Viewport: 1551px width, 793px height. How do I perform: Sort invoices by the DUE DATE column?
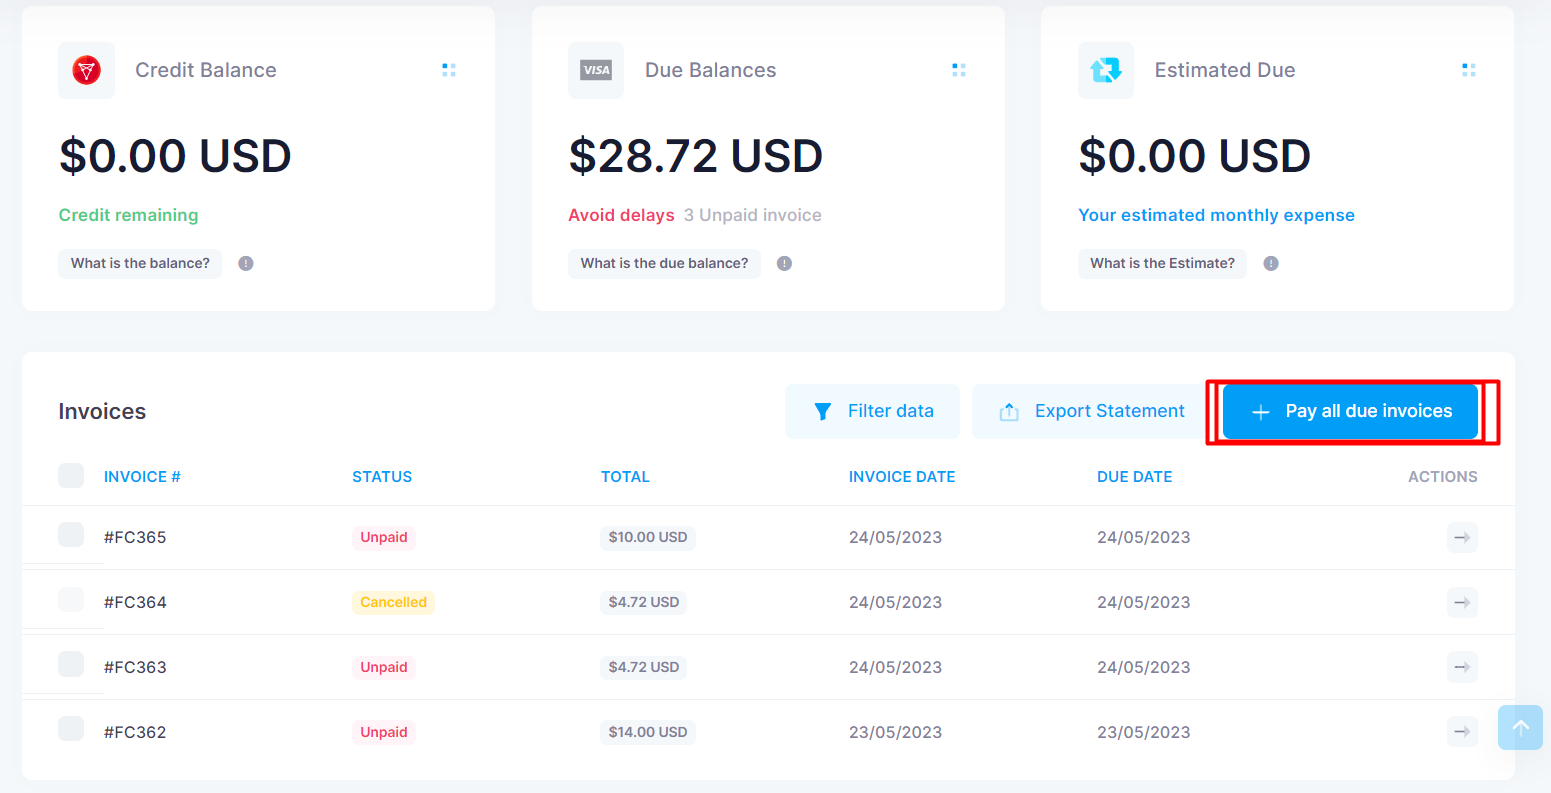[1135, 477]
